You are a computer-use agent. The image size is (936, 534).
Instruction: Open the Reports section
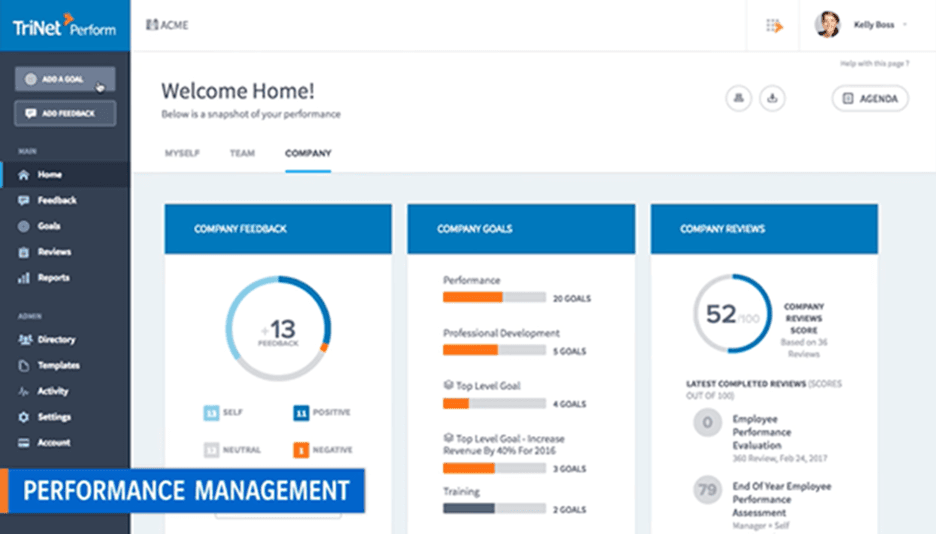pyautogui.click(x=53, y=278)
